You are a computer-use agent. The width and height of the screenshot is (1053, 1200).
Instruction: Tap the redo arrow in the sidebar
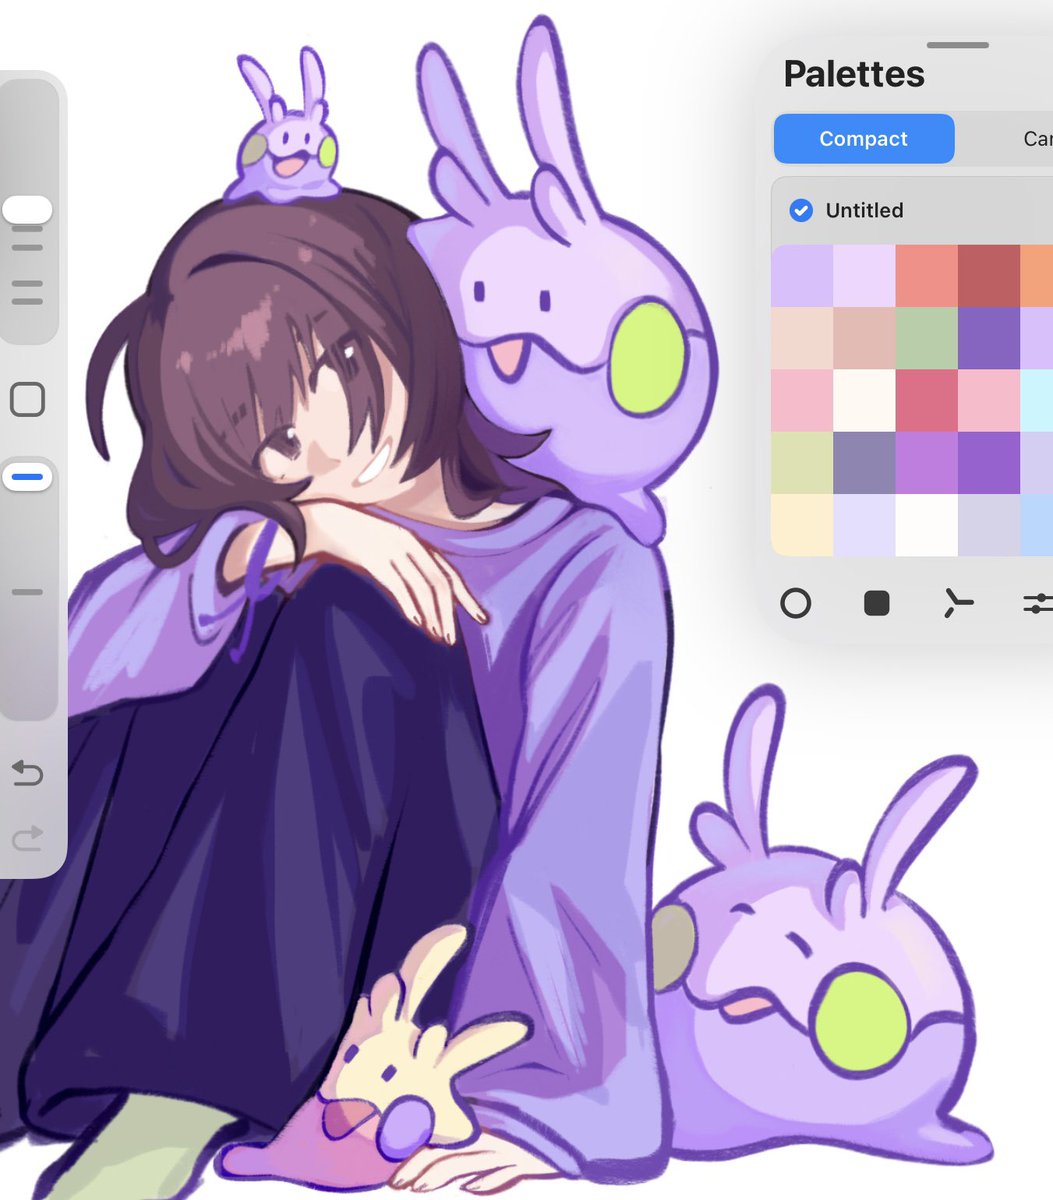(x=27, y=838)
